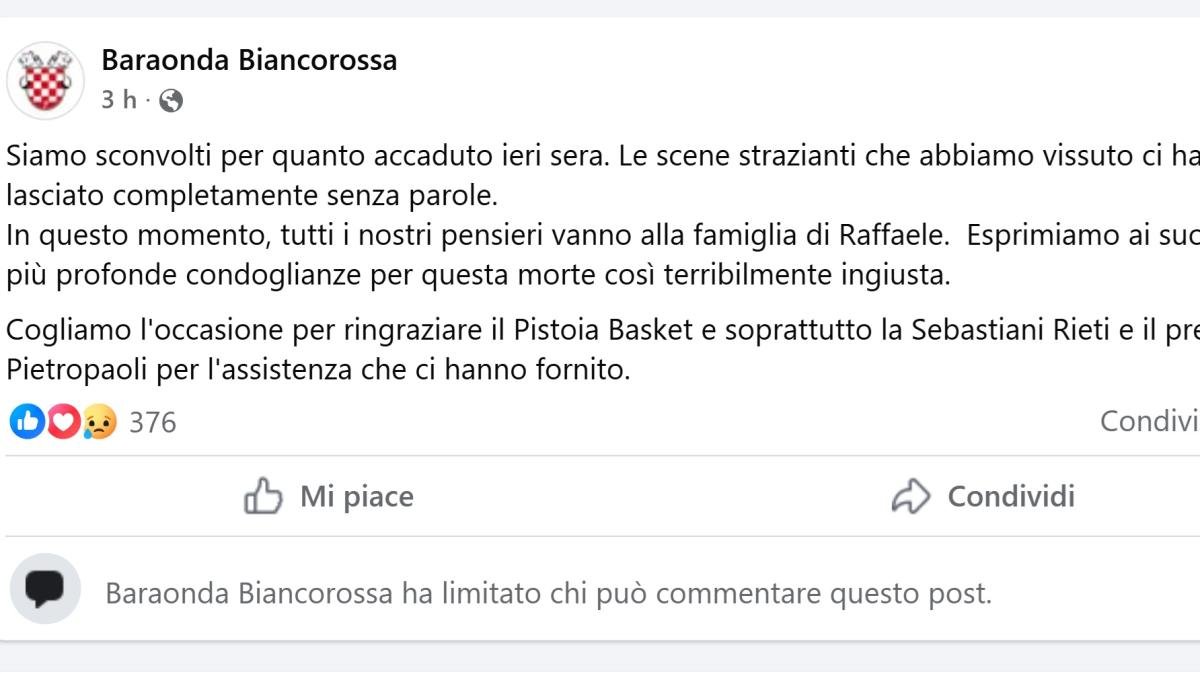
Task: Open the share count at right edge
Action: tap(1150, 422)
